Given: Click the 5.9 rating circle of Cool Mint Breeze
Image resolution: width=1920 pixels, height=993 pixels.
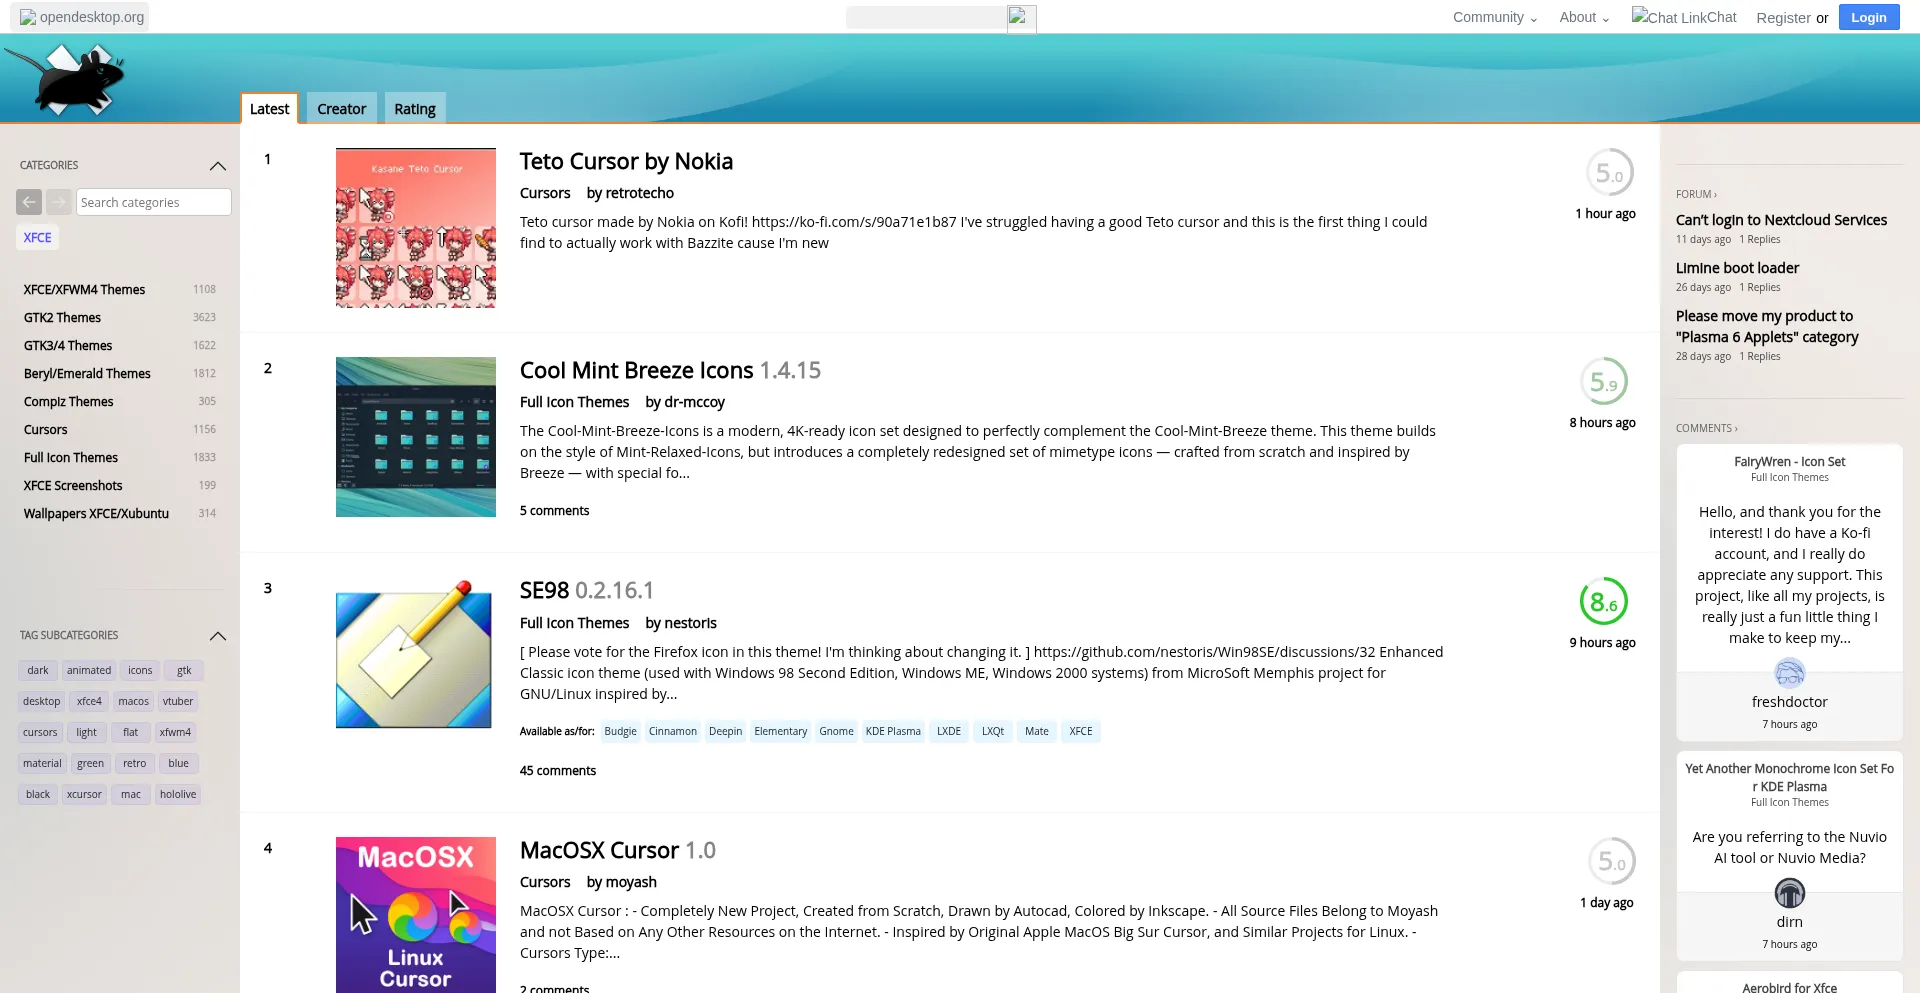Looking at the screenshot, I should [1603, 382].
